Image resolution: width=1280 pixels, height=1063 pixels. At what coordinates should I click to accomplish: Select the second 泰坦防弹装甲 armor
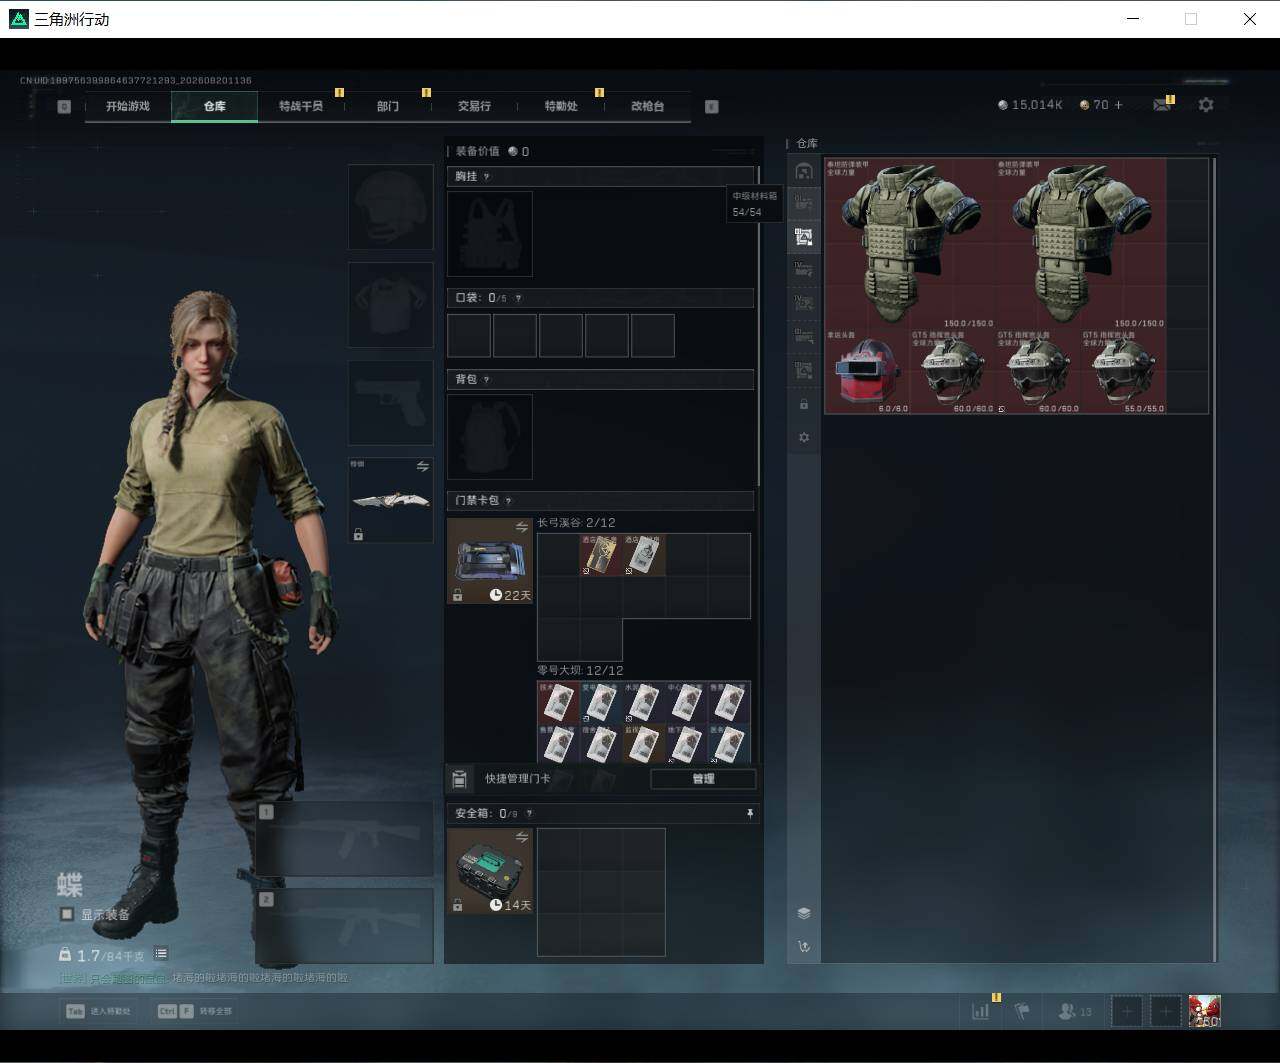tap(1081, 243)
